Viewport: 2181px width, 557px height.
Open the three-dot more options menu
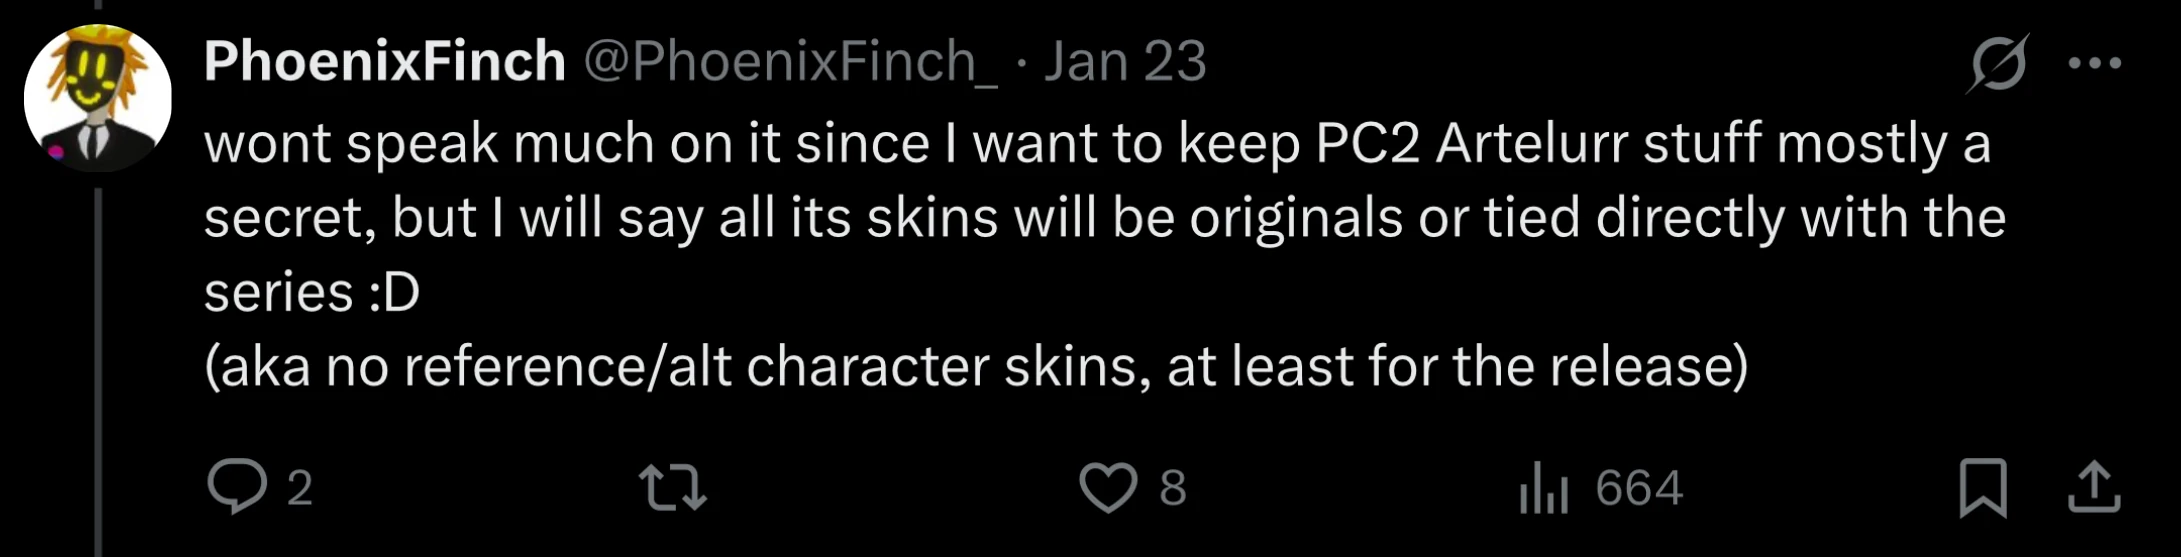tap(2094, 63)
